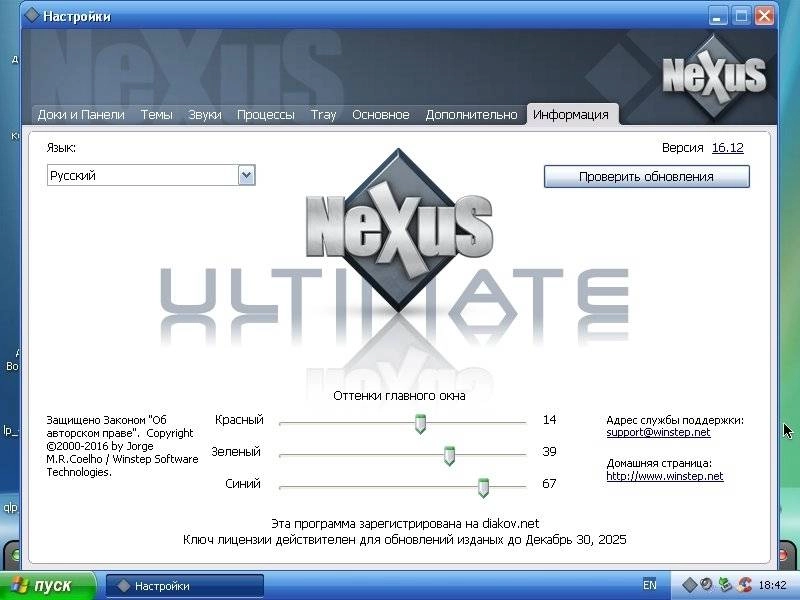
Task: Click the Проверить обновления button
Action: coord(646,177)
